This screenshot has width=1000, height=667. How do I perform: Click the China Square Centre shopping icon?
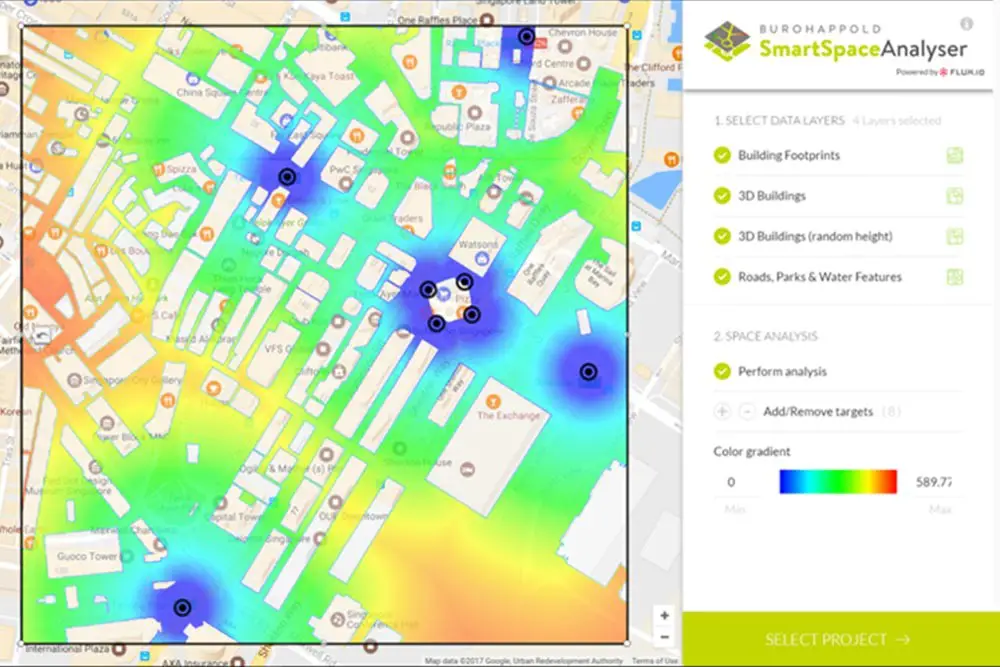(192, 79)
